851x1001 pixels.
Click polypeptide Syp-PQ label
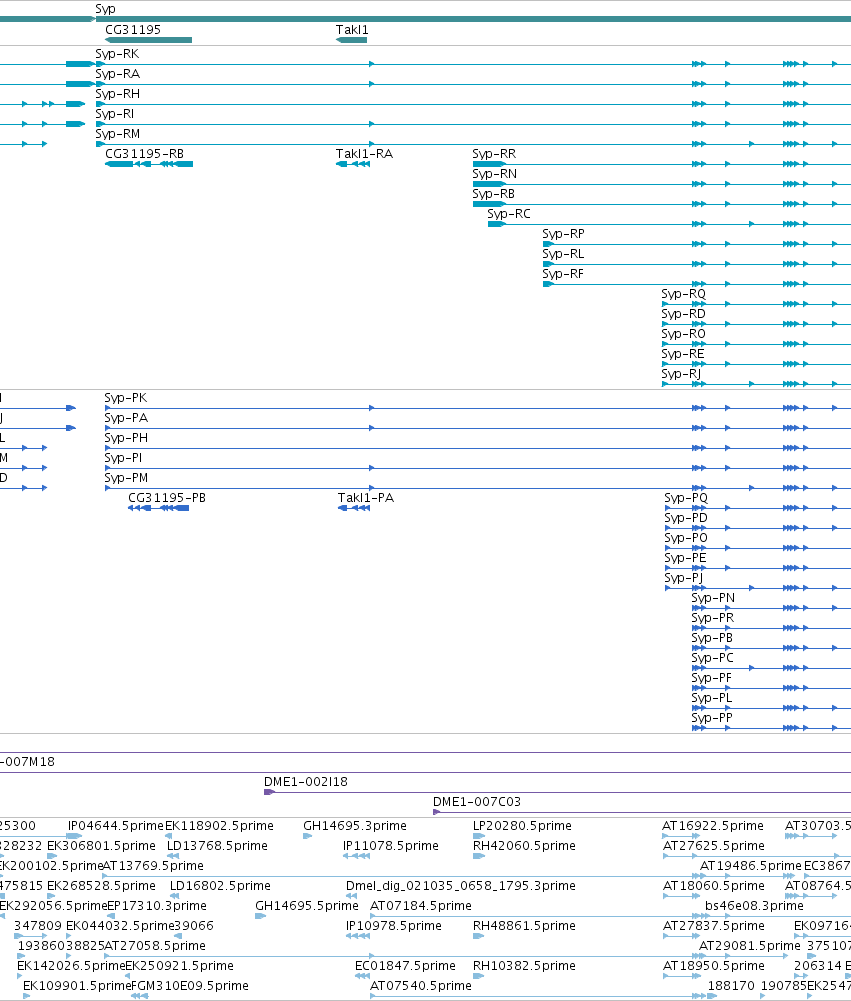(686, 497)
